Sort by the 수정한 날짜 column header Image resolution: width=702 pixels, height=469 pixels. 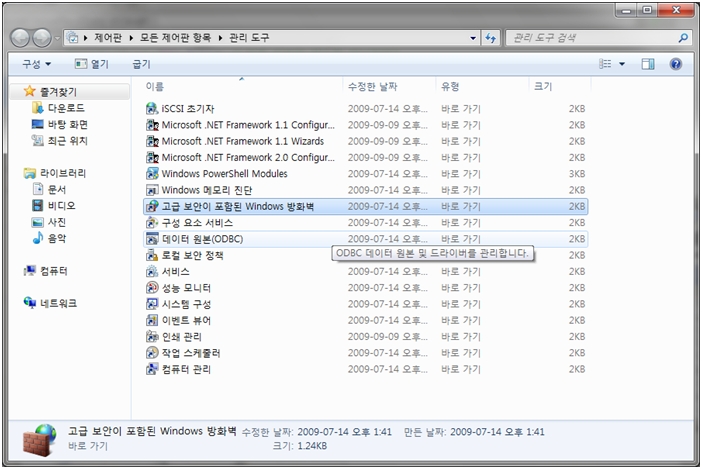click(372, 87)
